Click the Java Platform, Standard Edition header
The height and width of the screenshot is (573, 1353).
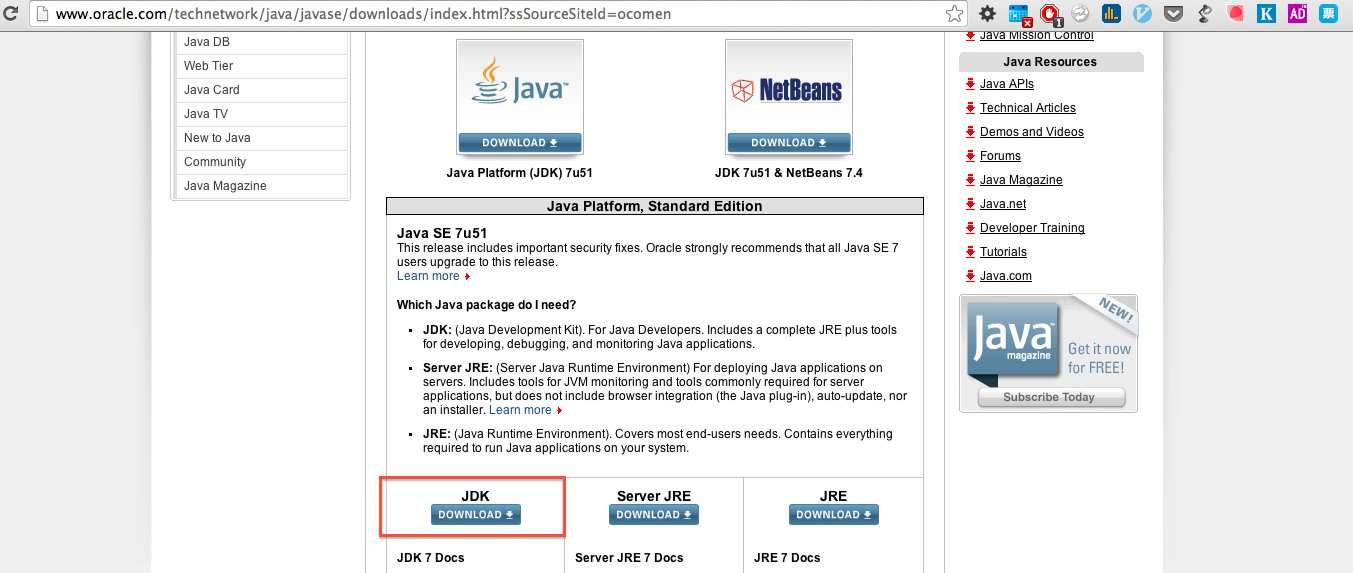coord(655,206)
